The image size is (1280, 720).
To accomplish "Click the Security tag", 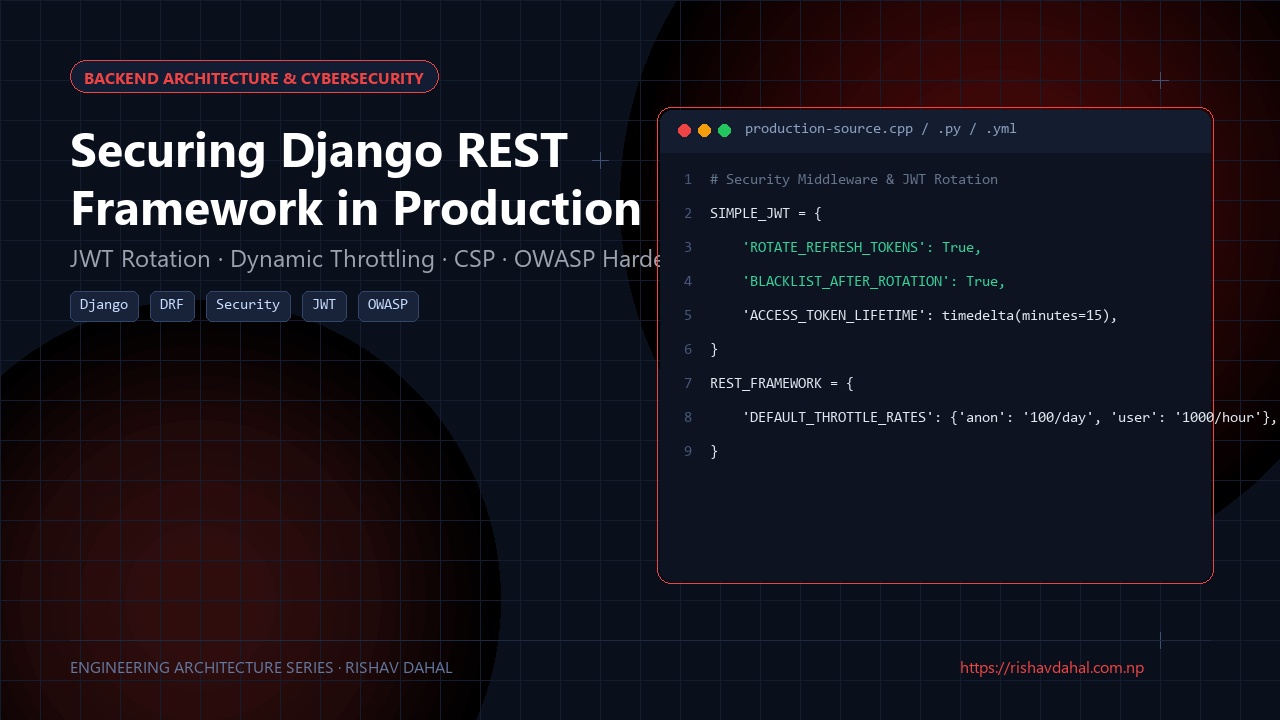I will 248,306.
